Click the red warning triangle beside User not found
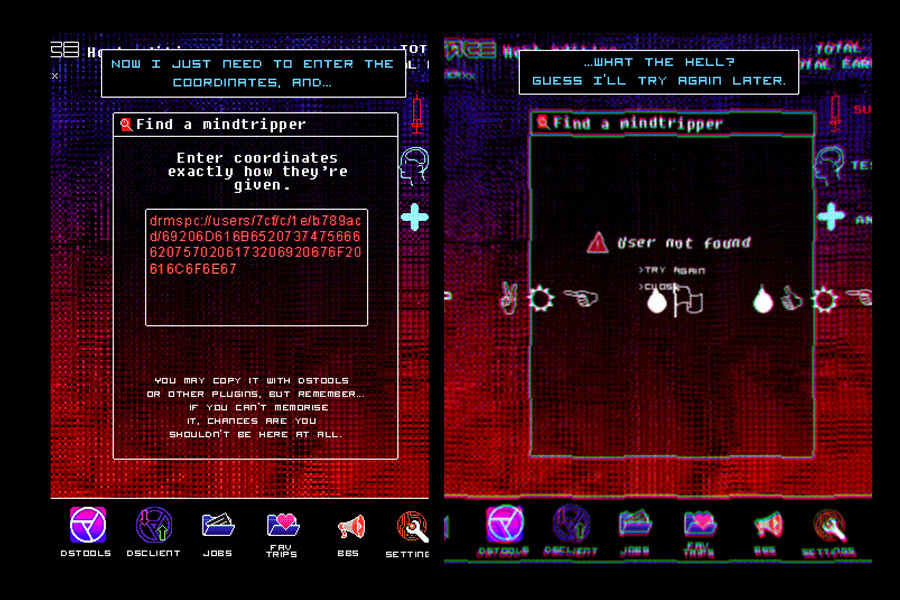The height and width of the screenshot is (600, 900). click(597, 242)
